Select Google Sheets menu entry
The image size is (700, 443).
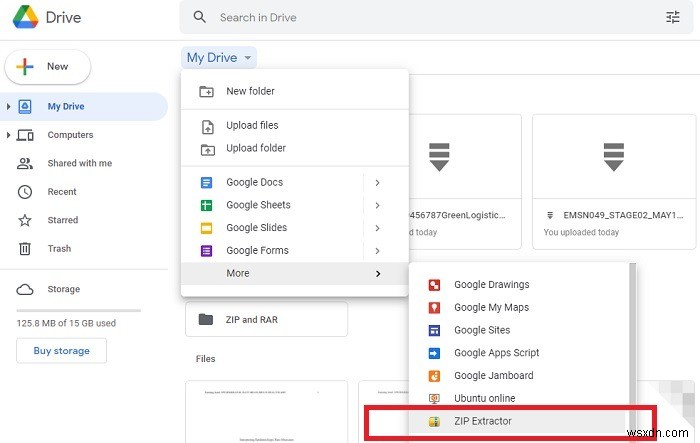[x=295, y=205]
